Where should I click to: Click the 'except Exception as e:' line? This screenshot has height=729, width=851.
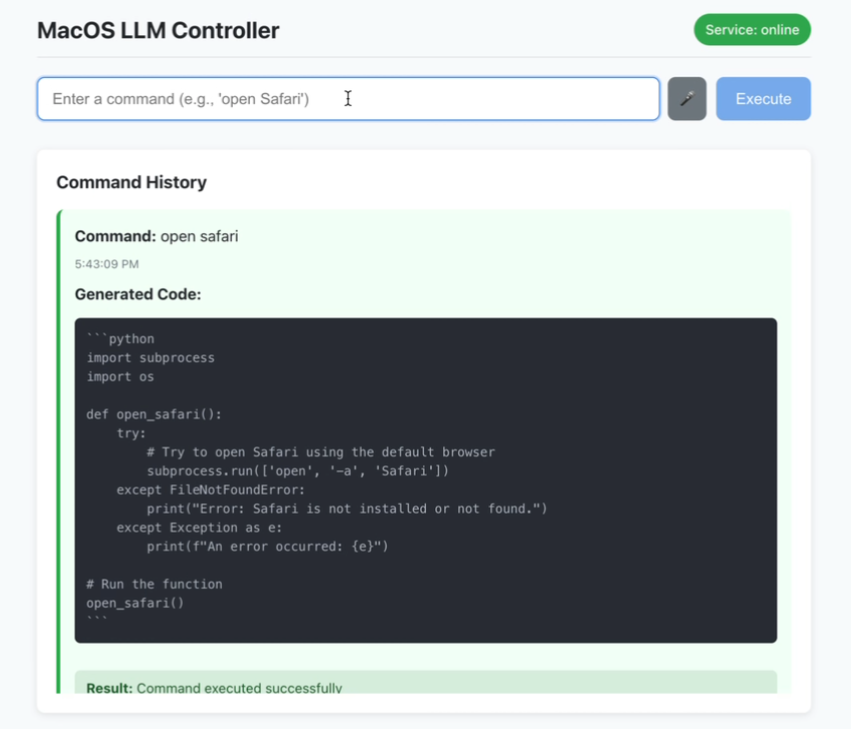(x=198, y=527)
